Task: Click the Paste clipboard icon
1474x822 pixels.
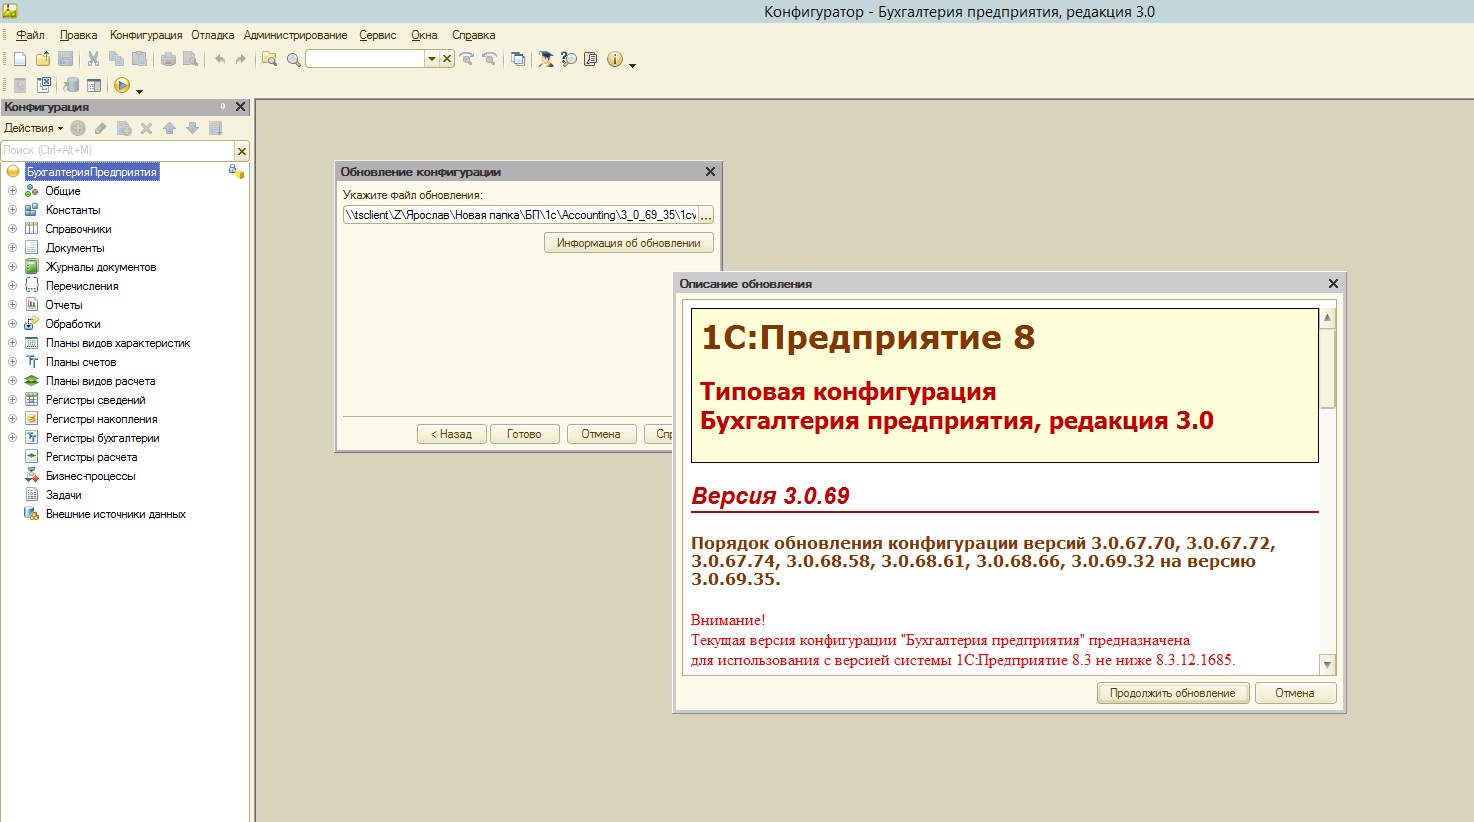Action: tap(140, 59)
